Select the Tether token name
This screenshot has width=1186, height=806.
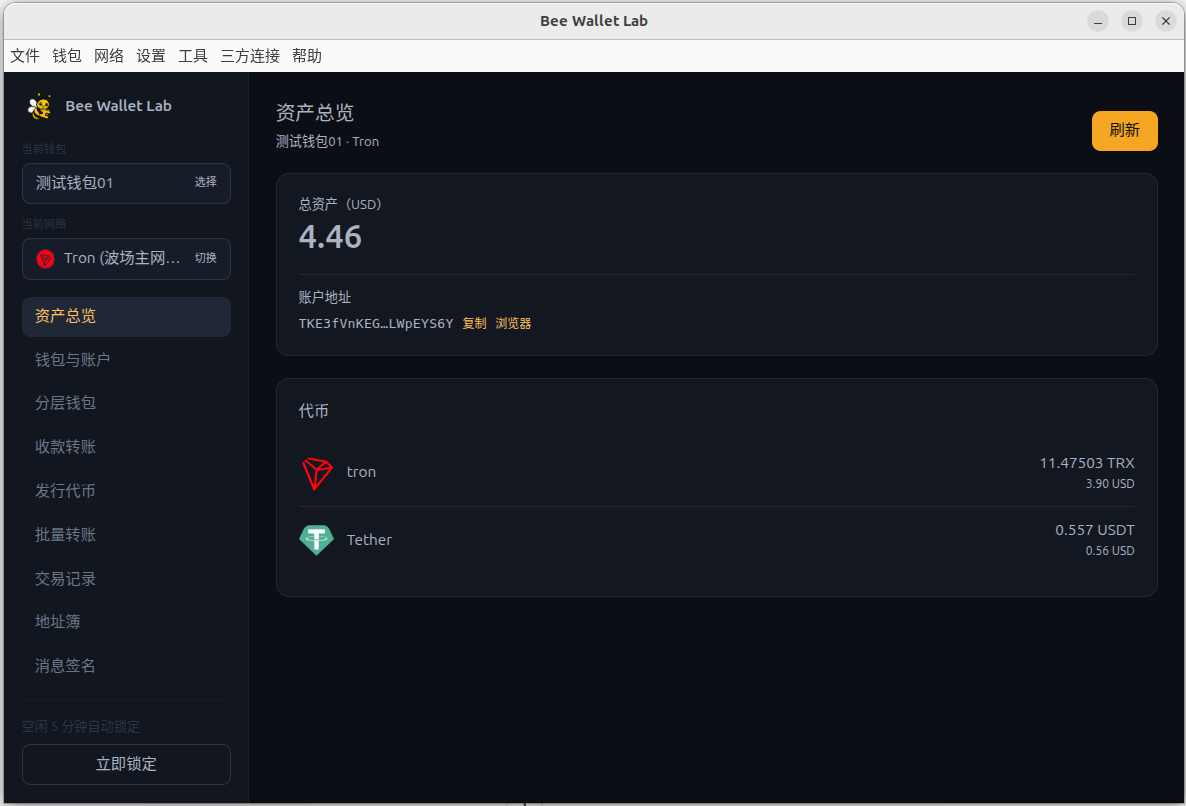[369, 540]
